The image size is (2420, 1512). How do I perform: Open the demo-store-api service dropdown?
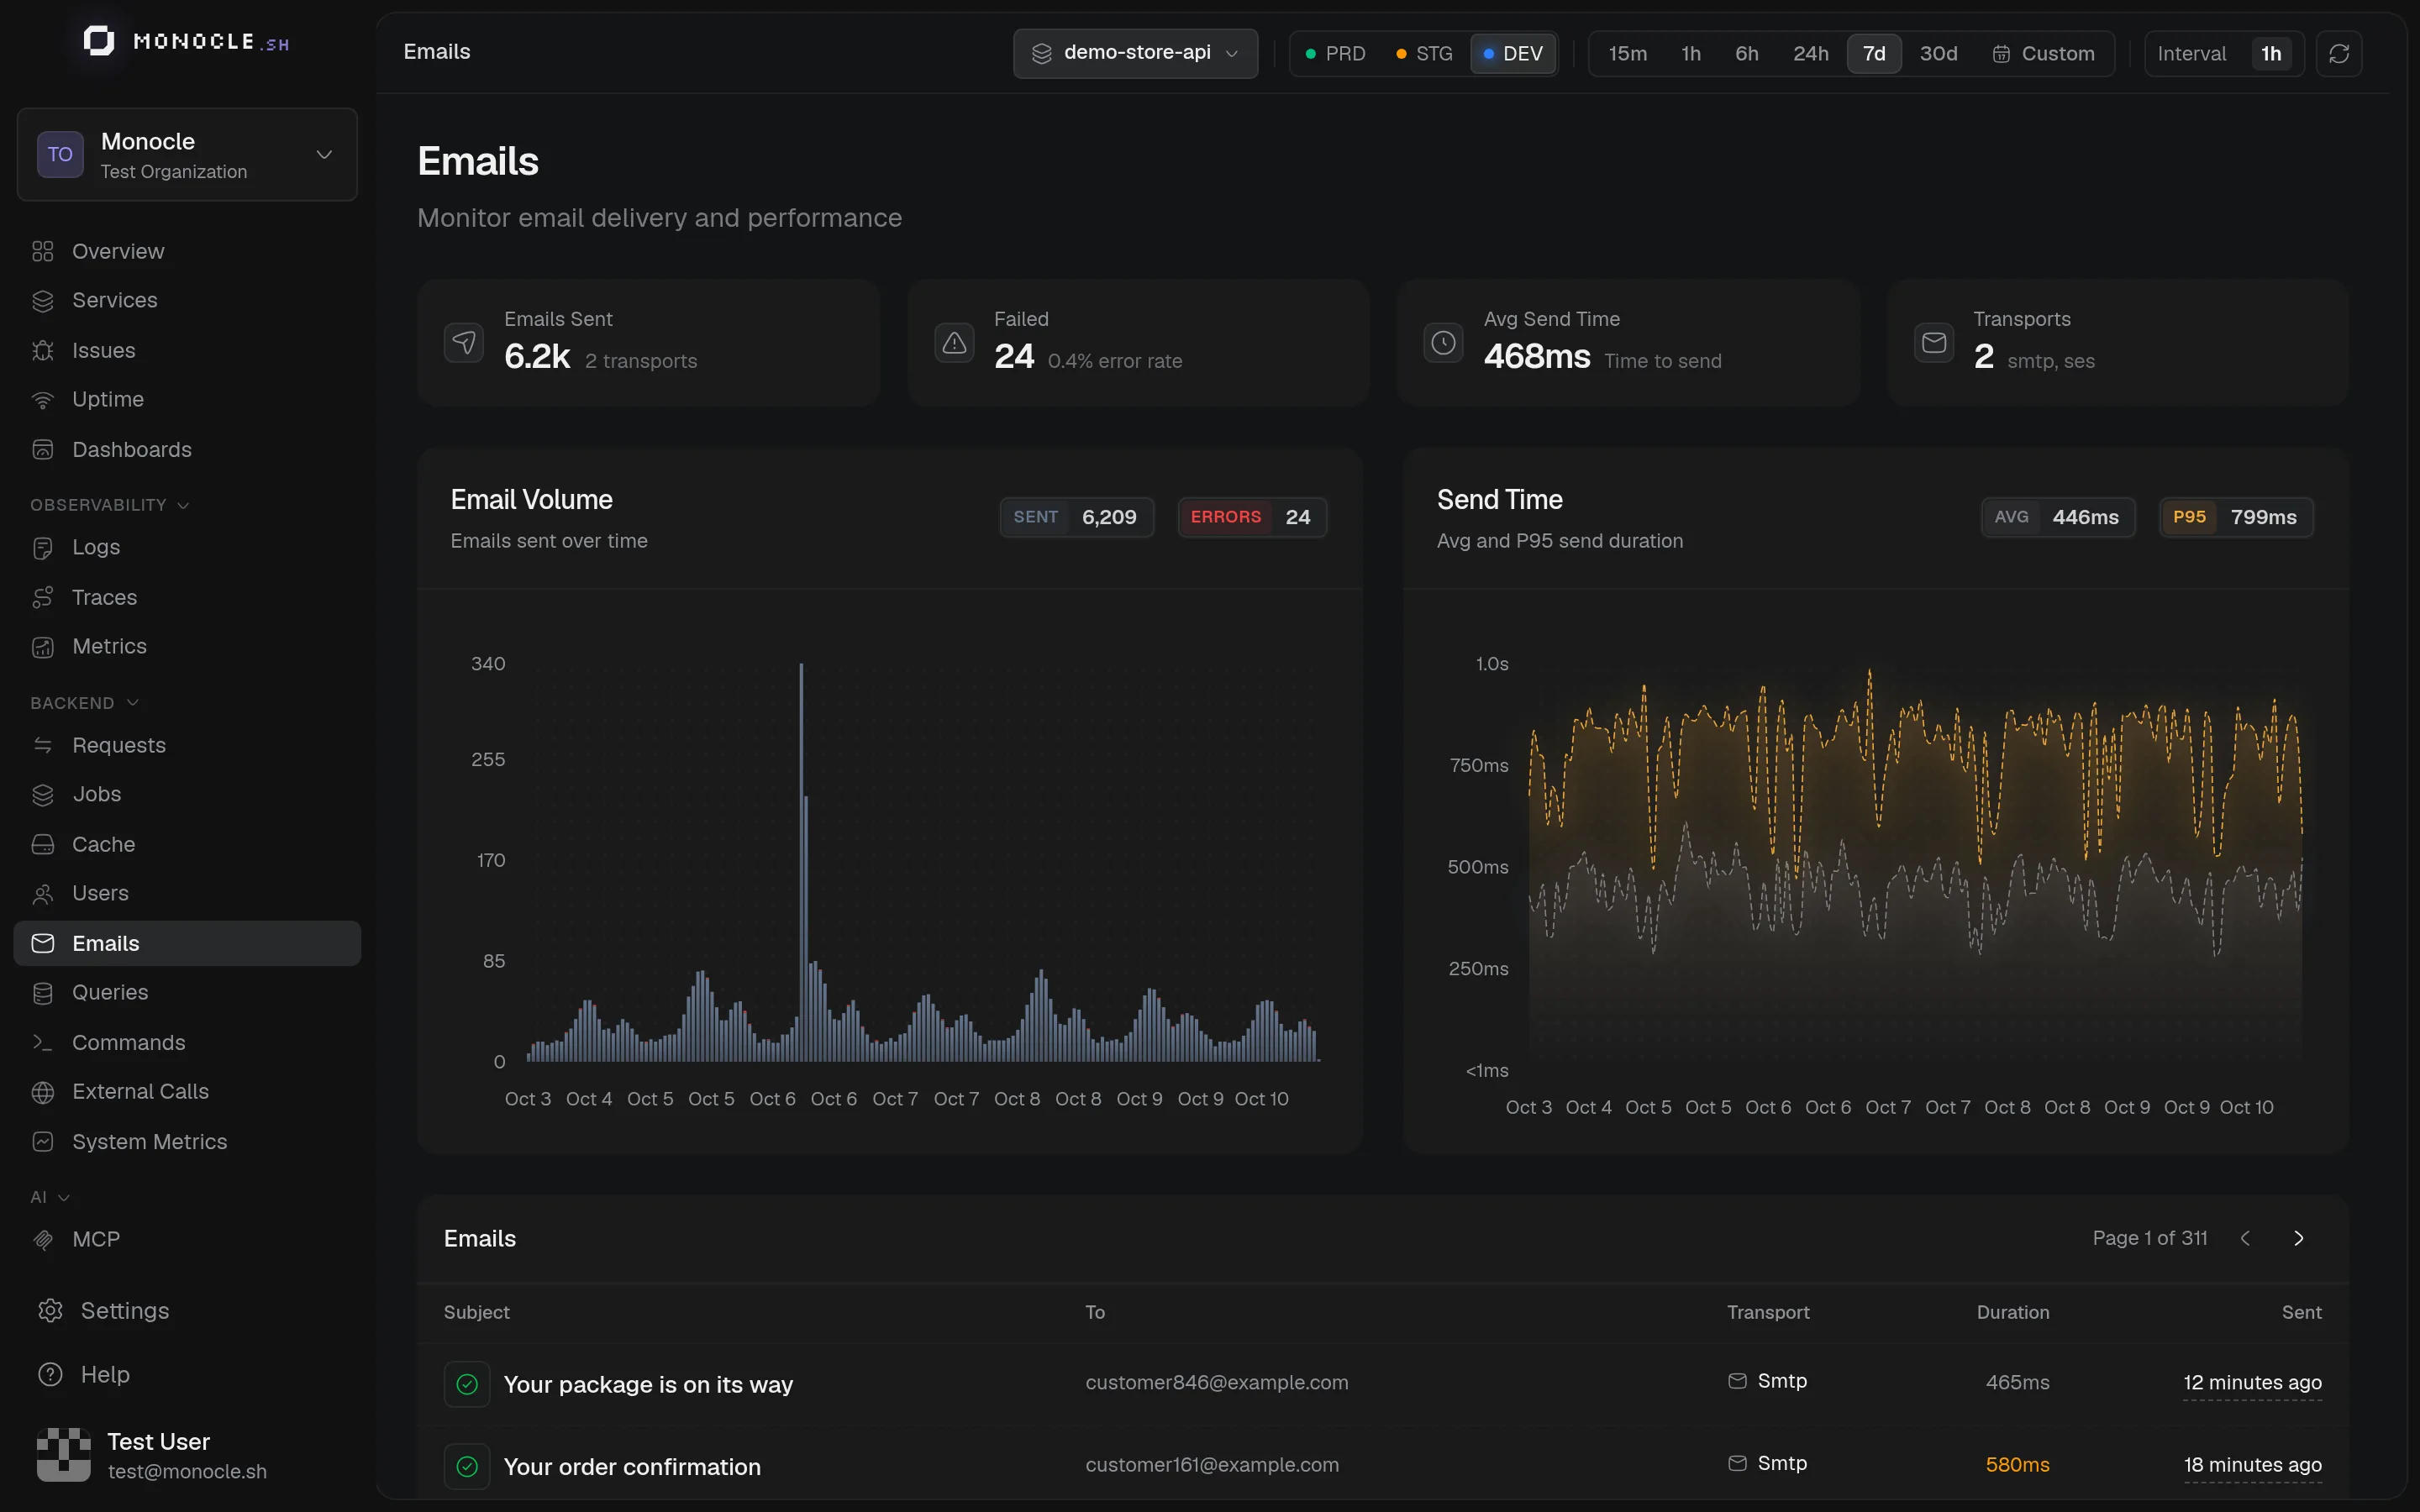[1135, 53]
